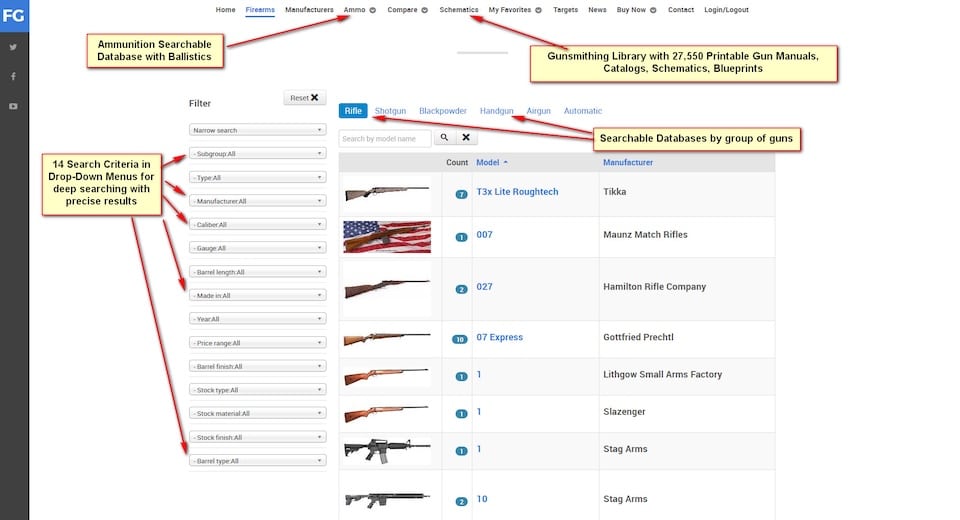This screenshot has height=520, width=960.
Task: Switch to the Blackpowder tab
Action: (443, 111)
